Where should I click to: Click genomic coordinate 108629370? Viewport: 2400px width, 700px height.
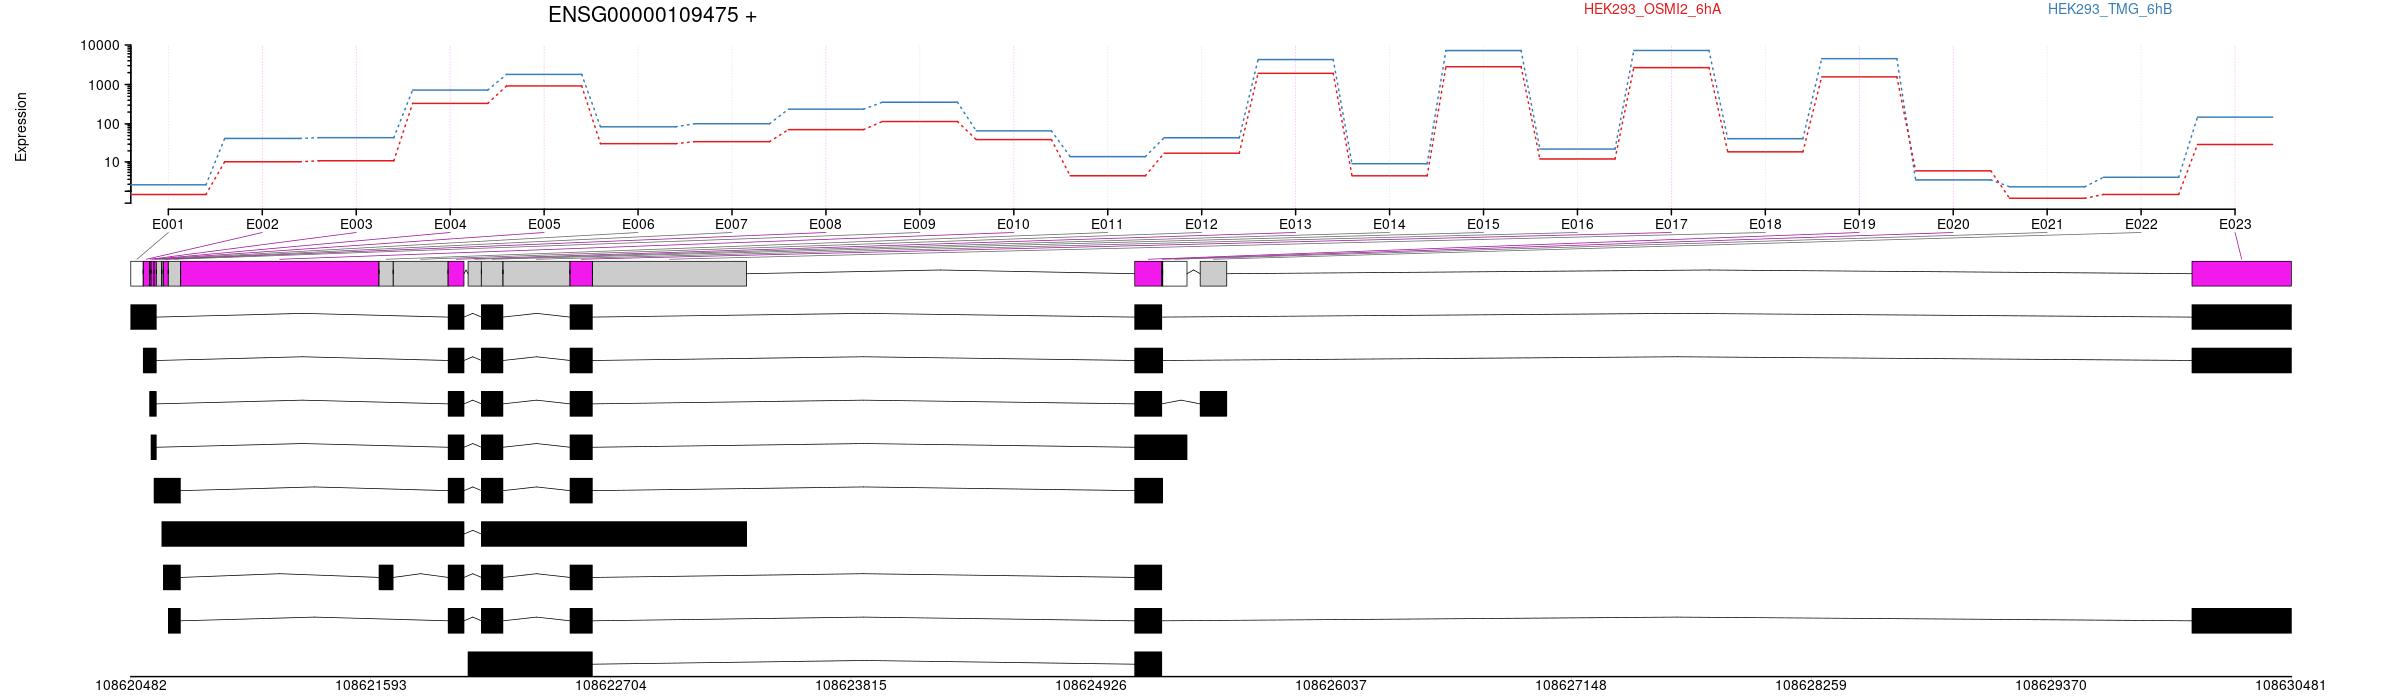(2051, 685)
